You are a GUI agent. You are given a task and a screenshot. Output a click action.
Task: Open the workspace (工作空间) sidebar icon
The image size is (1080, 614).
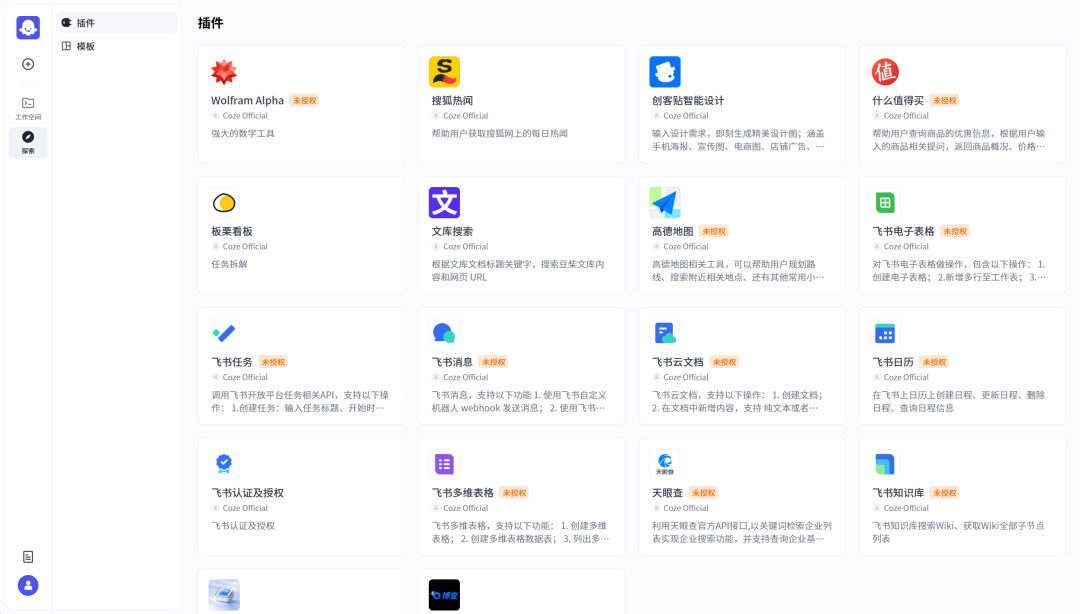click(28, 109)
